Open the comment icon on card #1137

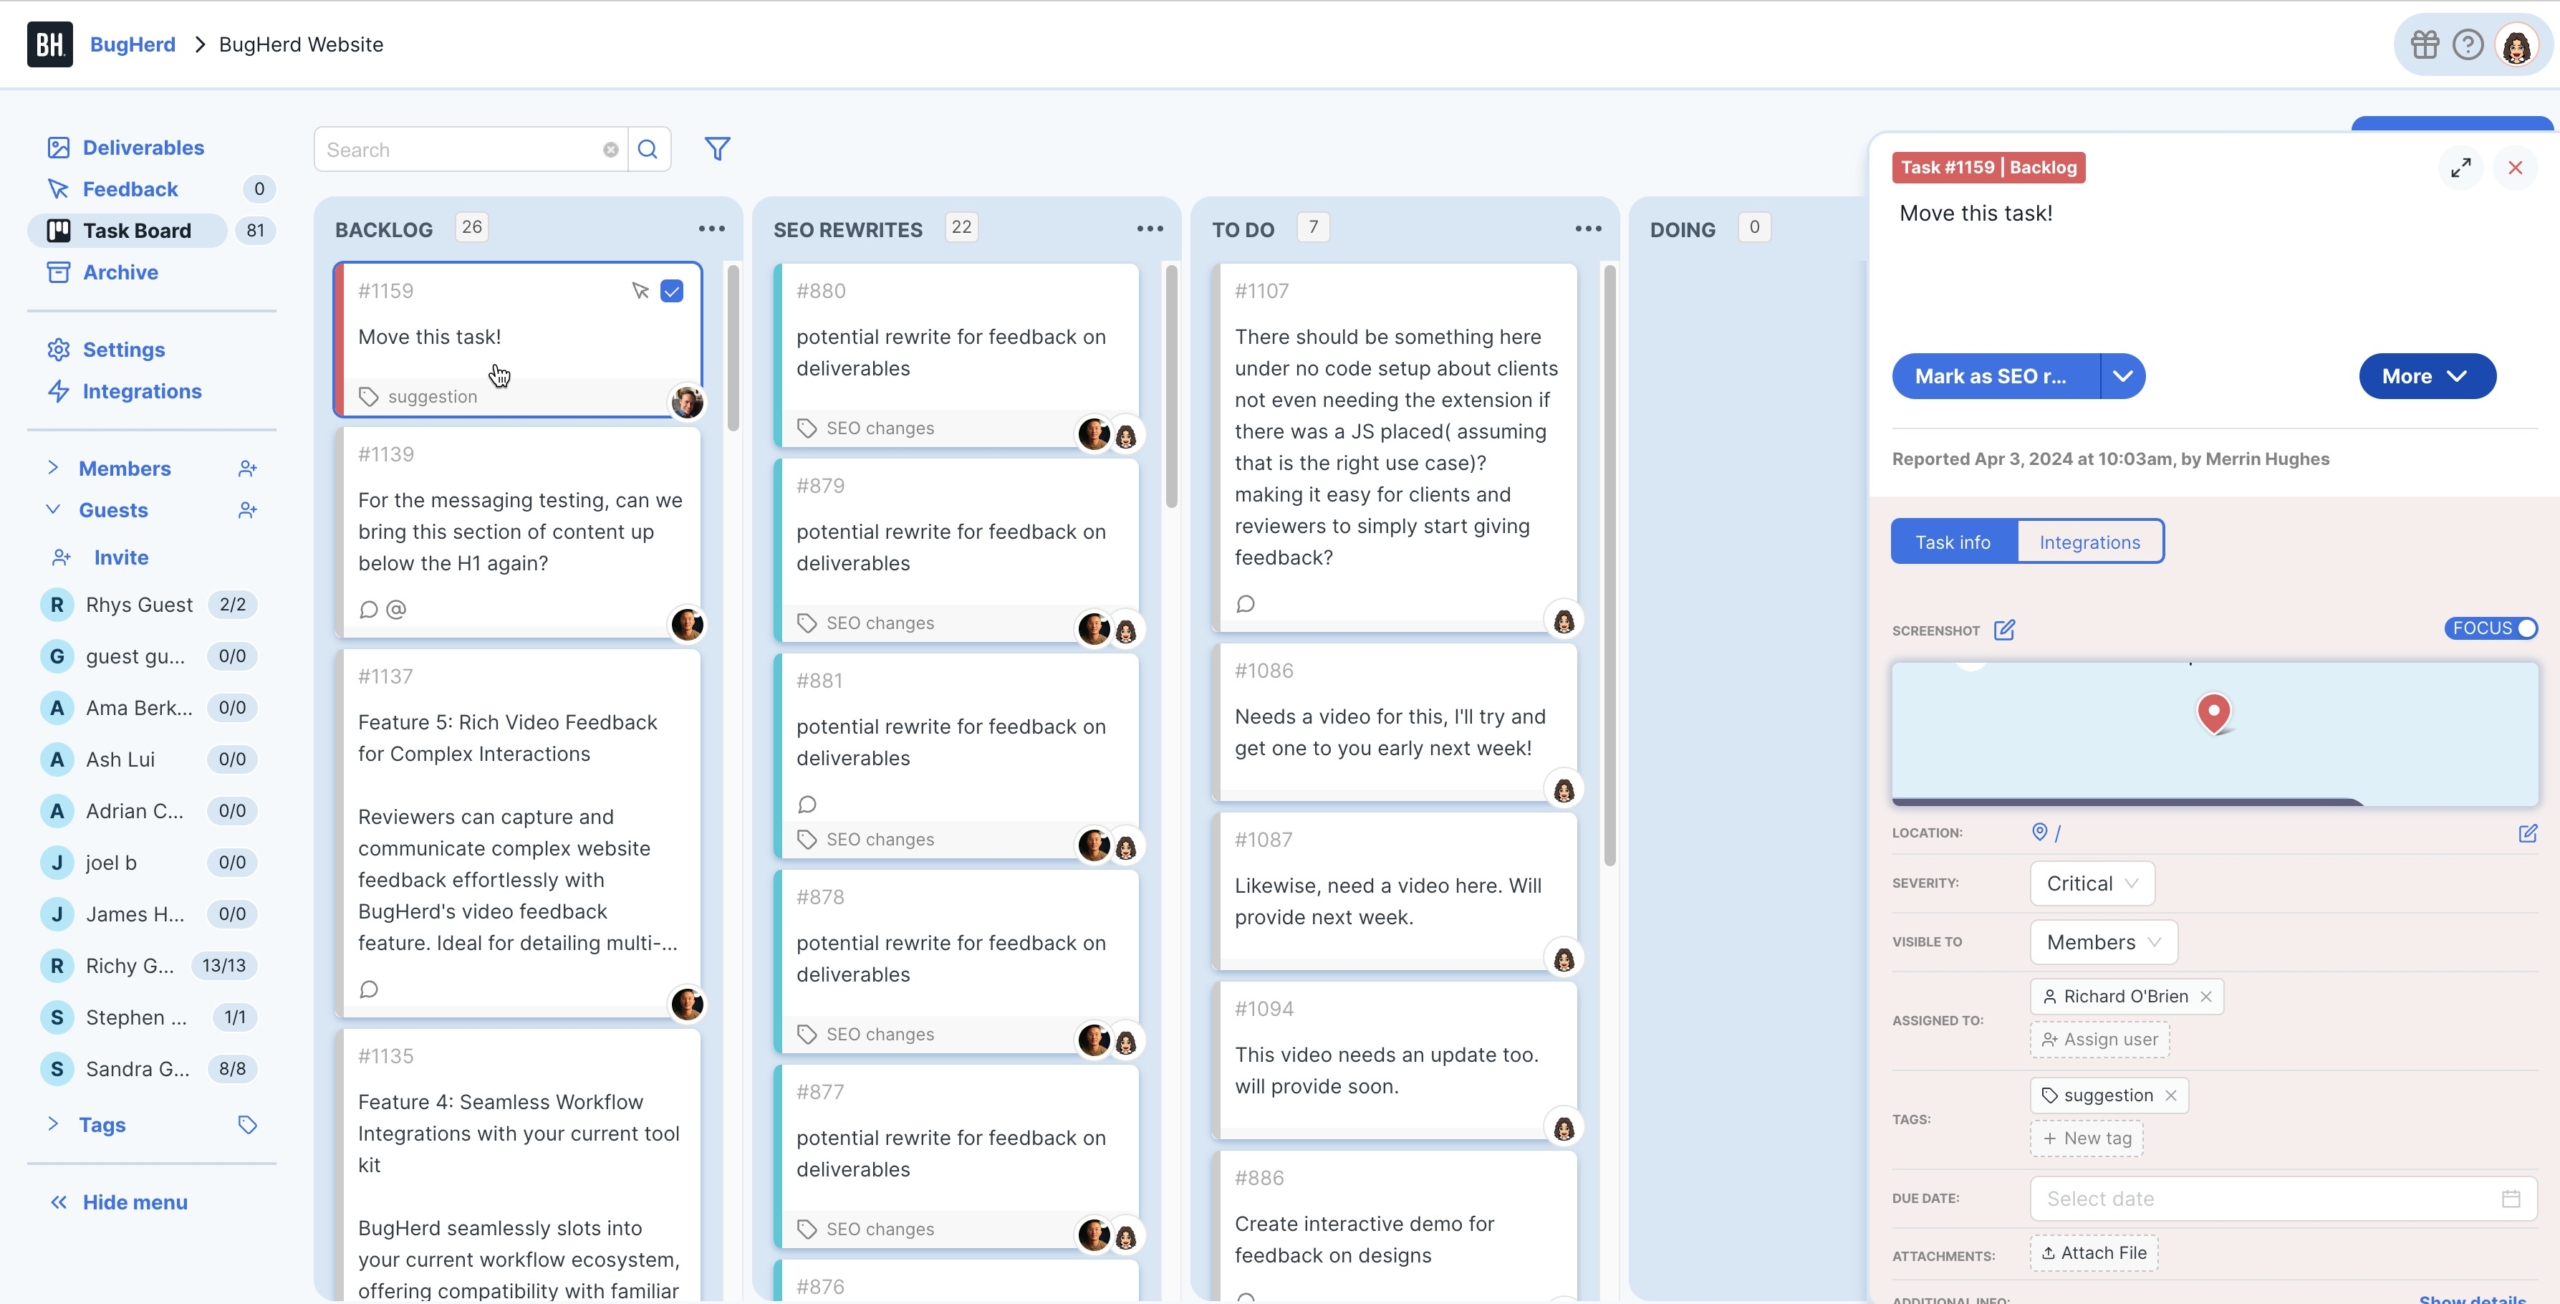pos(368,989)
